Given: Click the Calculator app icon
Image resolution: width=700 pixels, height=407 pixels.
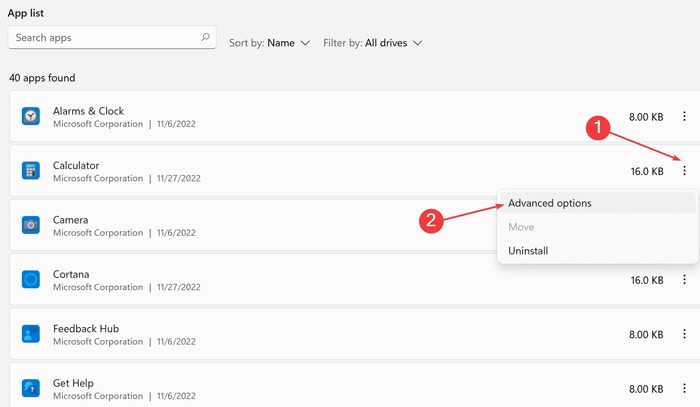Looking at the screenshot, I should 31,171.
